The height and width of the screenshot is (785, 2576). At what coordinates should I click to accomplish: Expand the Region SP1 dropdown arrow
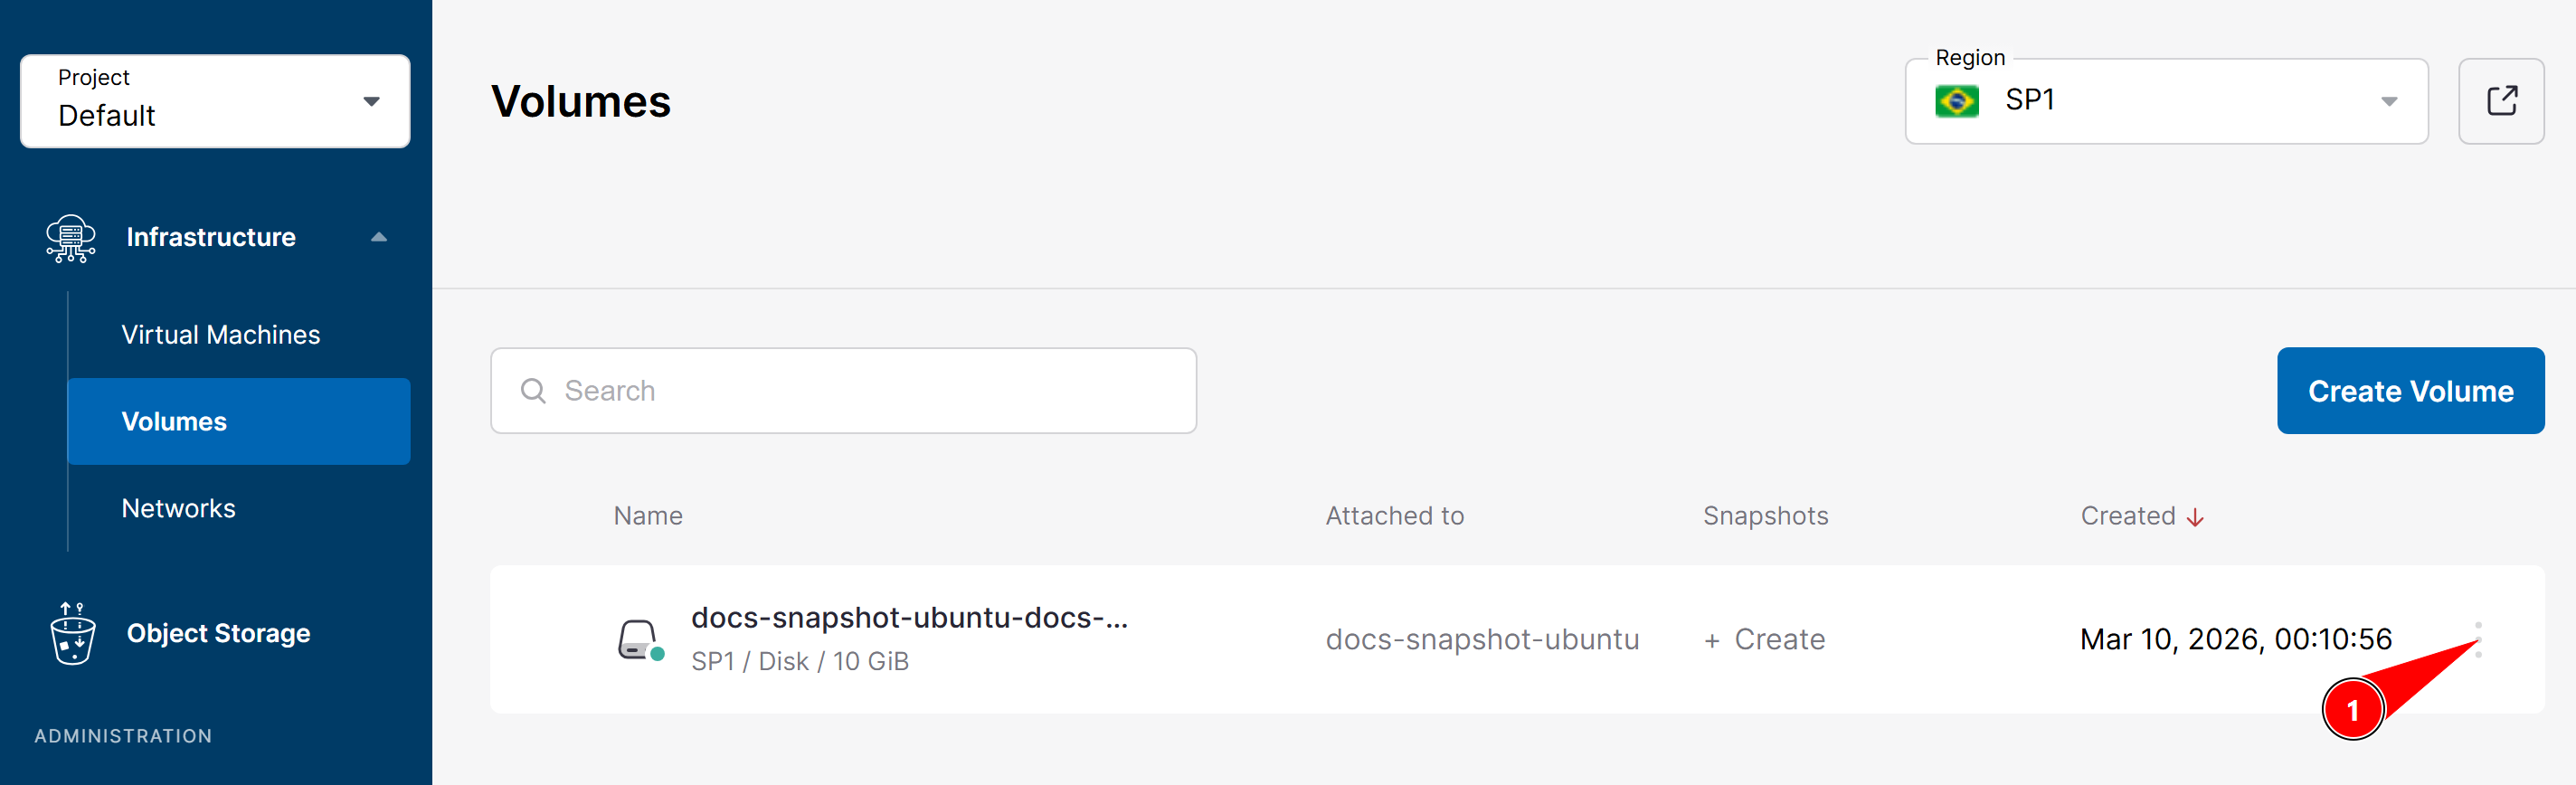point(2388,101)
